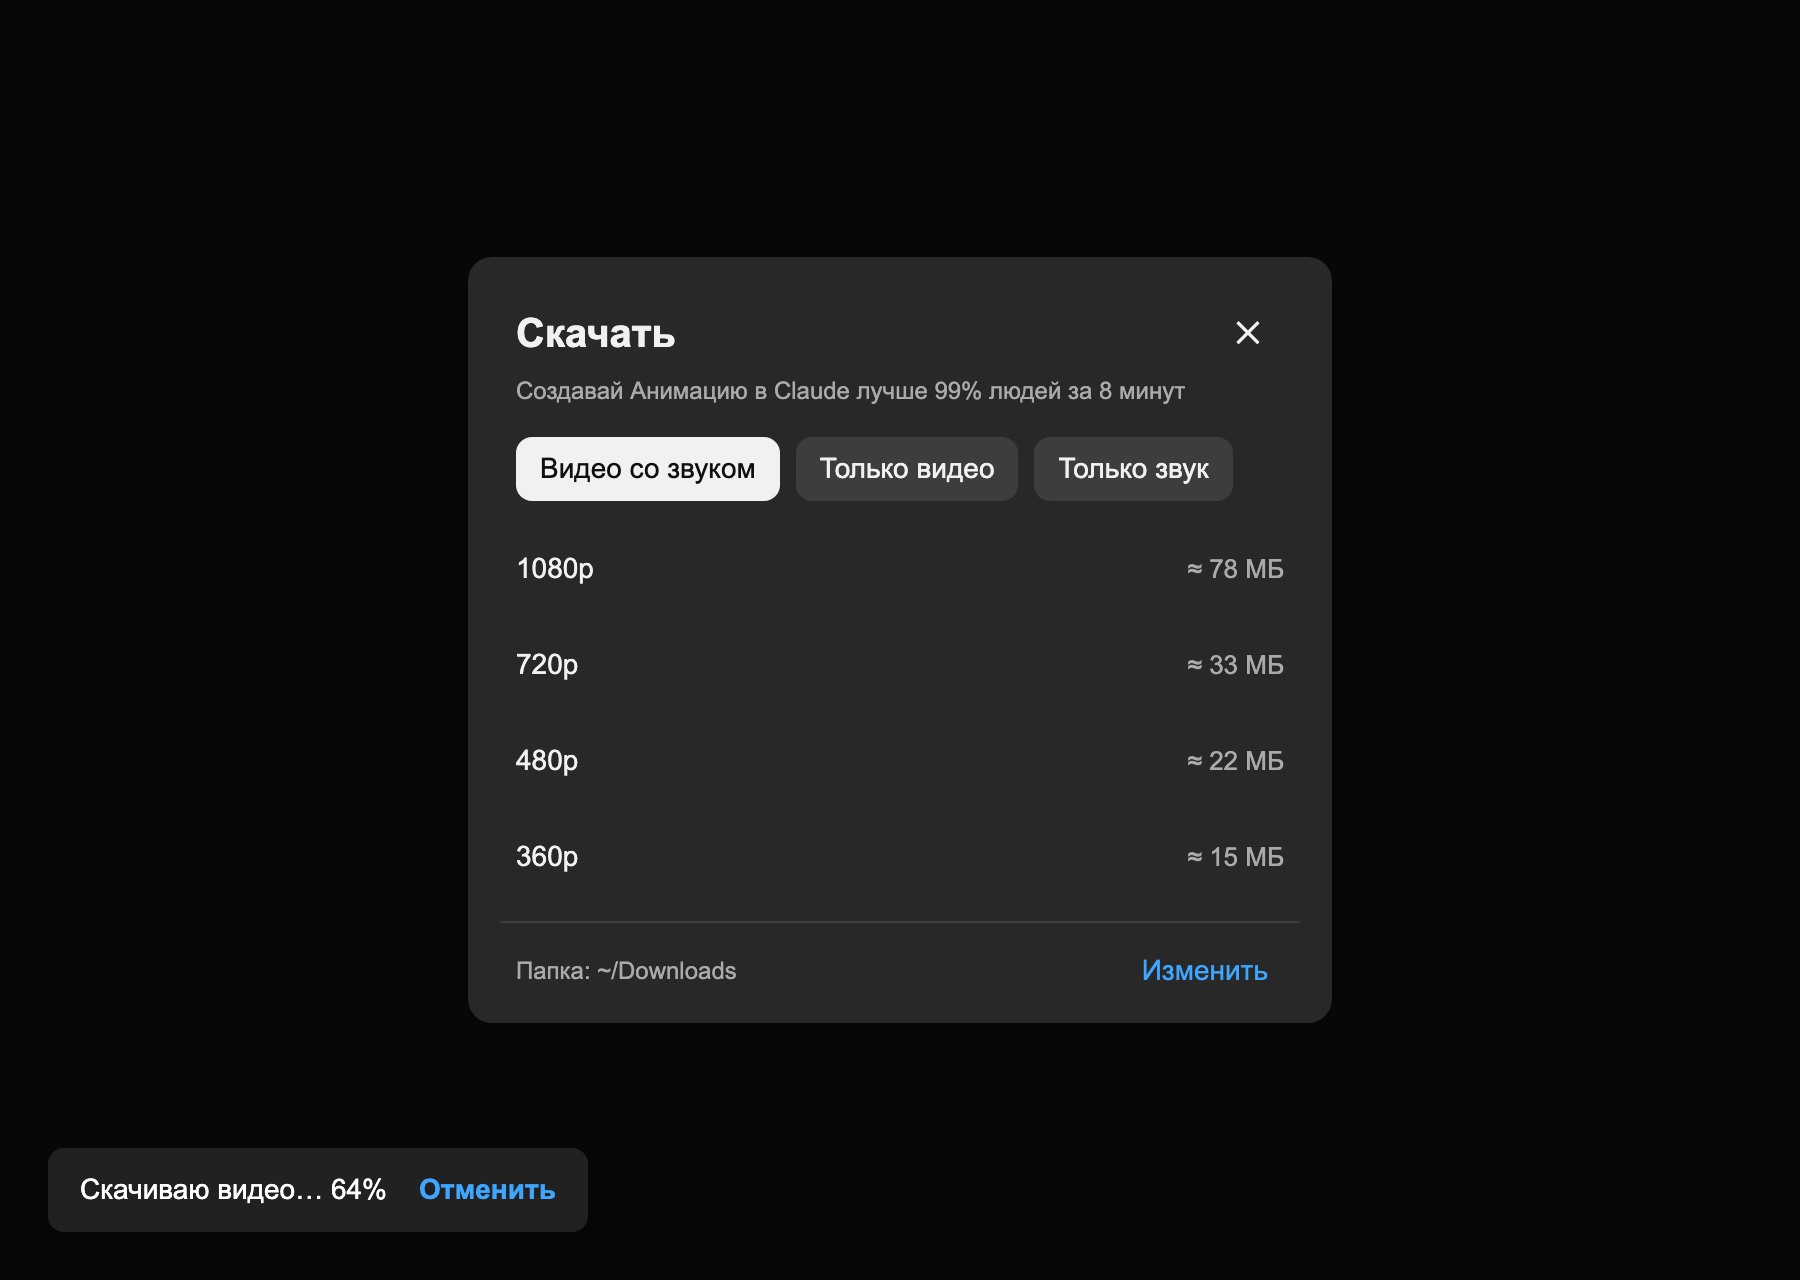Click the Папка: ~/Downloads path text
This screenshot has width=1800, height=1280.
point(626,971)
